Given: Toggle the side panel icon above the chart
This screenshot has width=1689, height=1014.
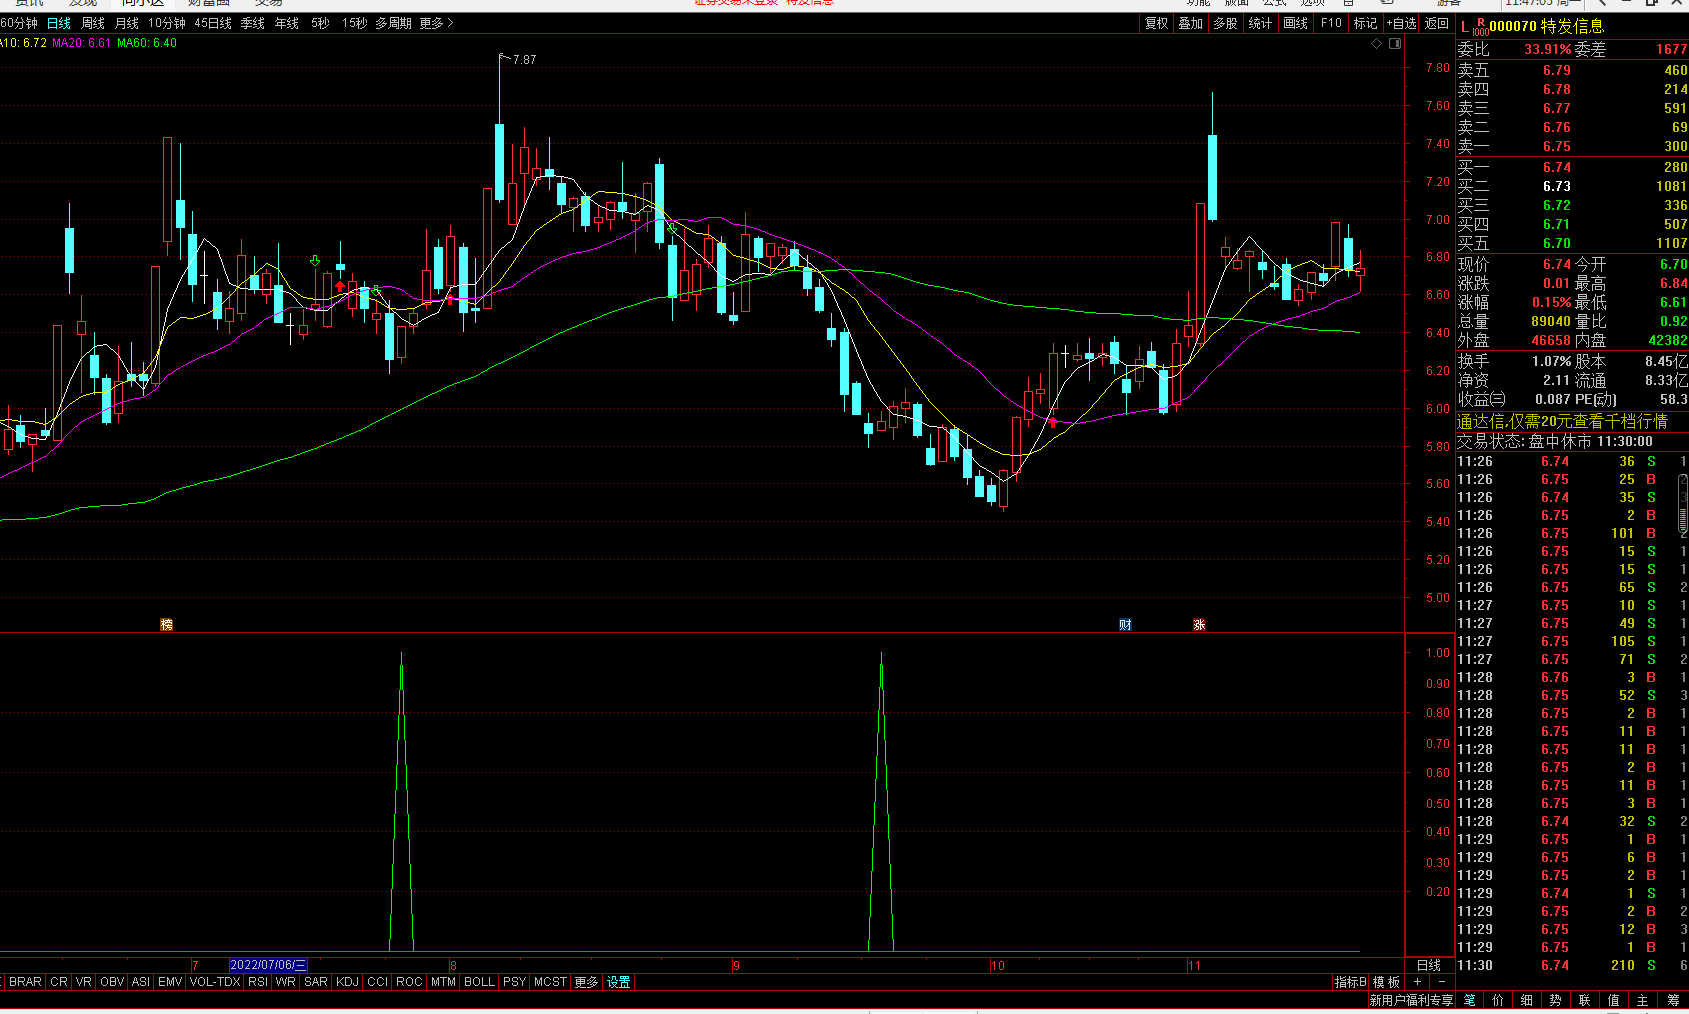Looking at the screenshot, I should [1395, 44].
